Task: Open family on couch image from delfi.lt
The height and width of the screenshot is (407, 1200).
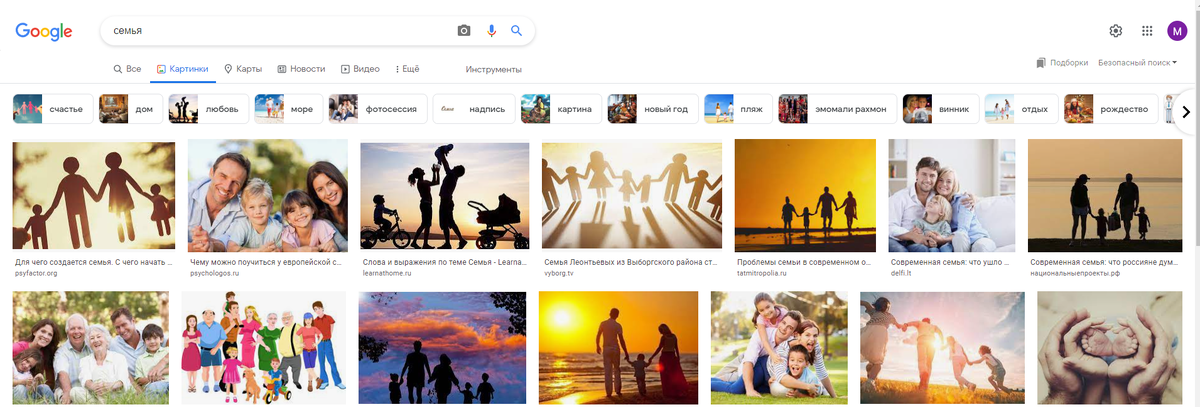Action: pyautogui.click(x=952, y=195)
